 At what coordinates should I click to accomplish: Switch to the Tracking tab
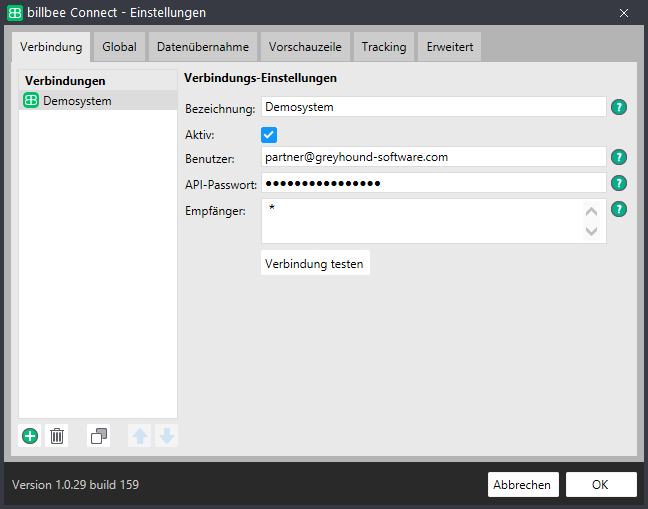coord(384,47)
